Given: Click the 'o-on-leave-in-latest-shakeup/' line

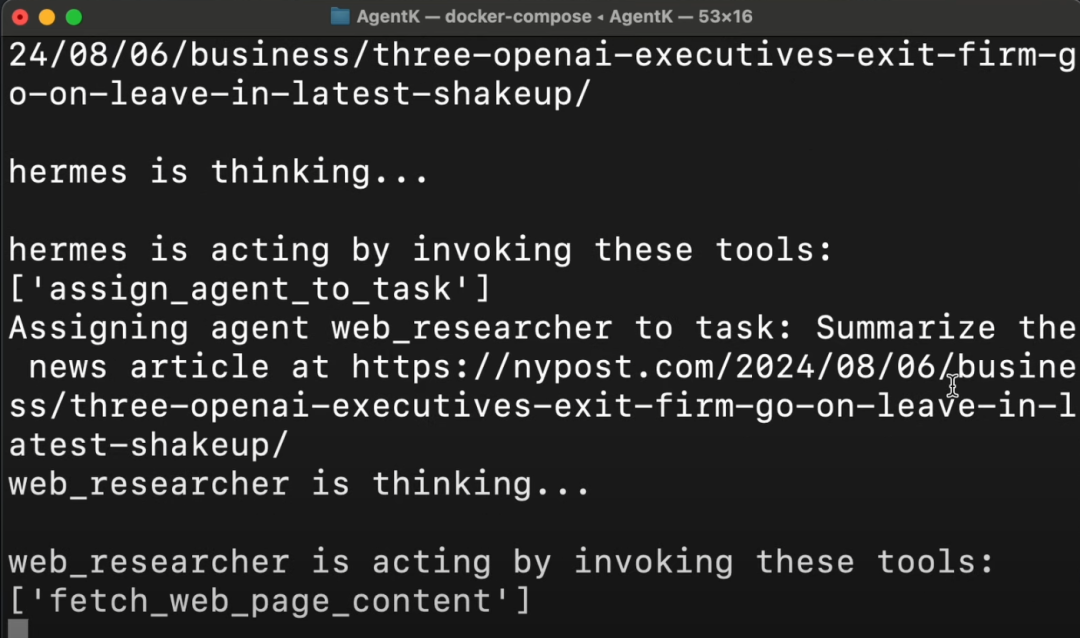Looking at the screenshot, I should coord(300,94).
